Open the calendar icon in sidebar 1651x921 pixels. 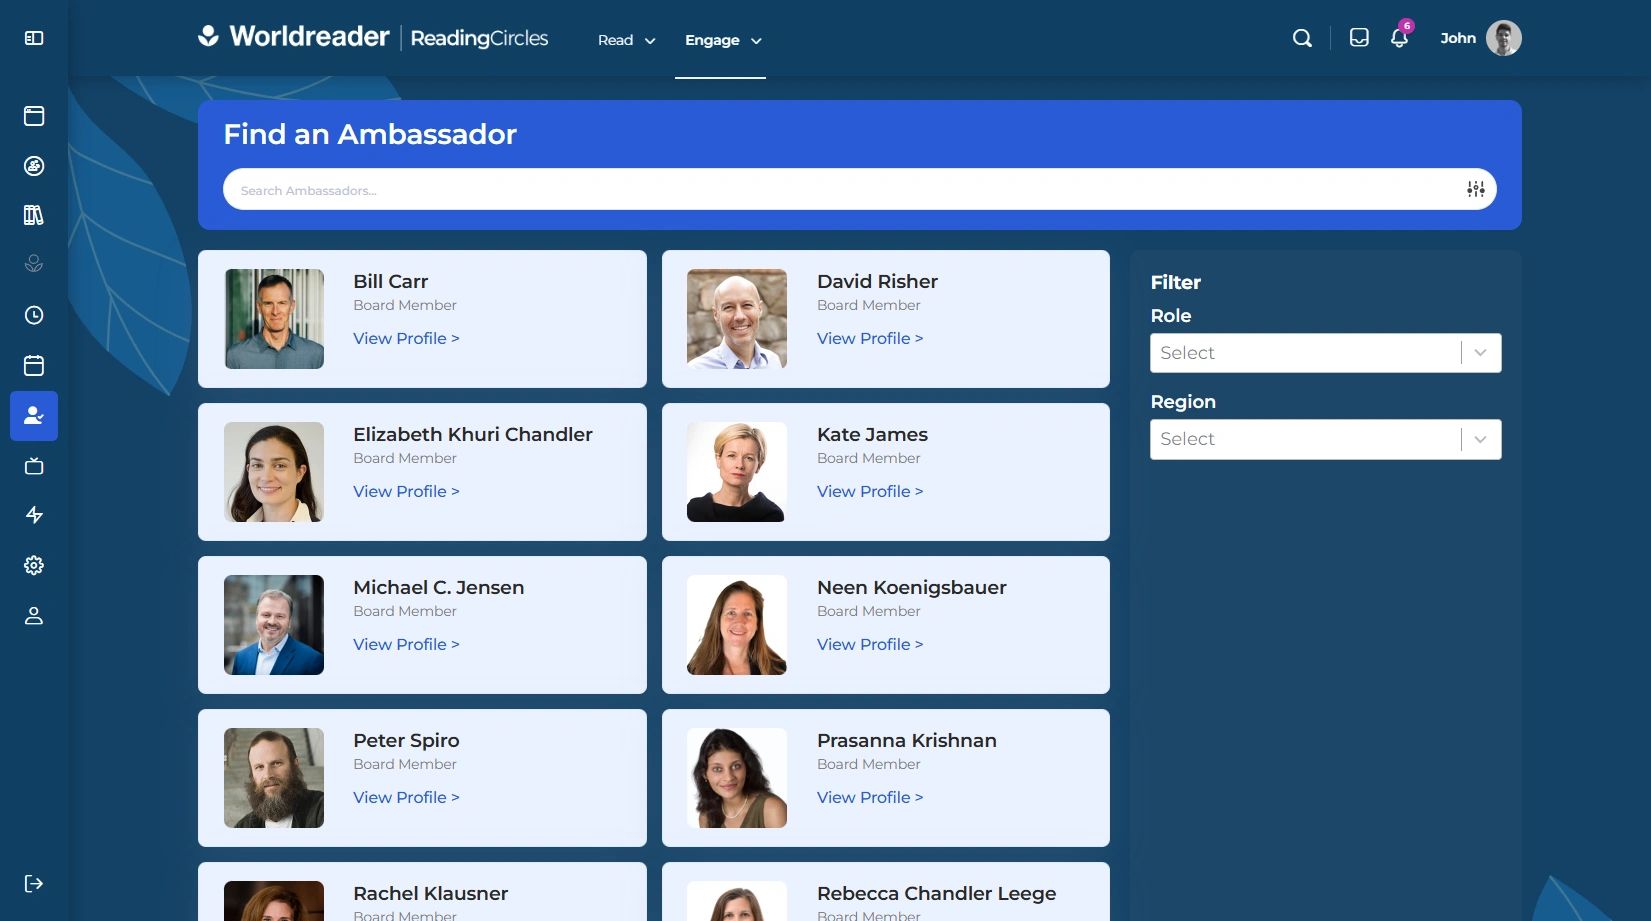tap(34, 365)
